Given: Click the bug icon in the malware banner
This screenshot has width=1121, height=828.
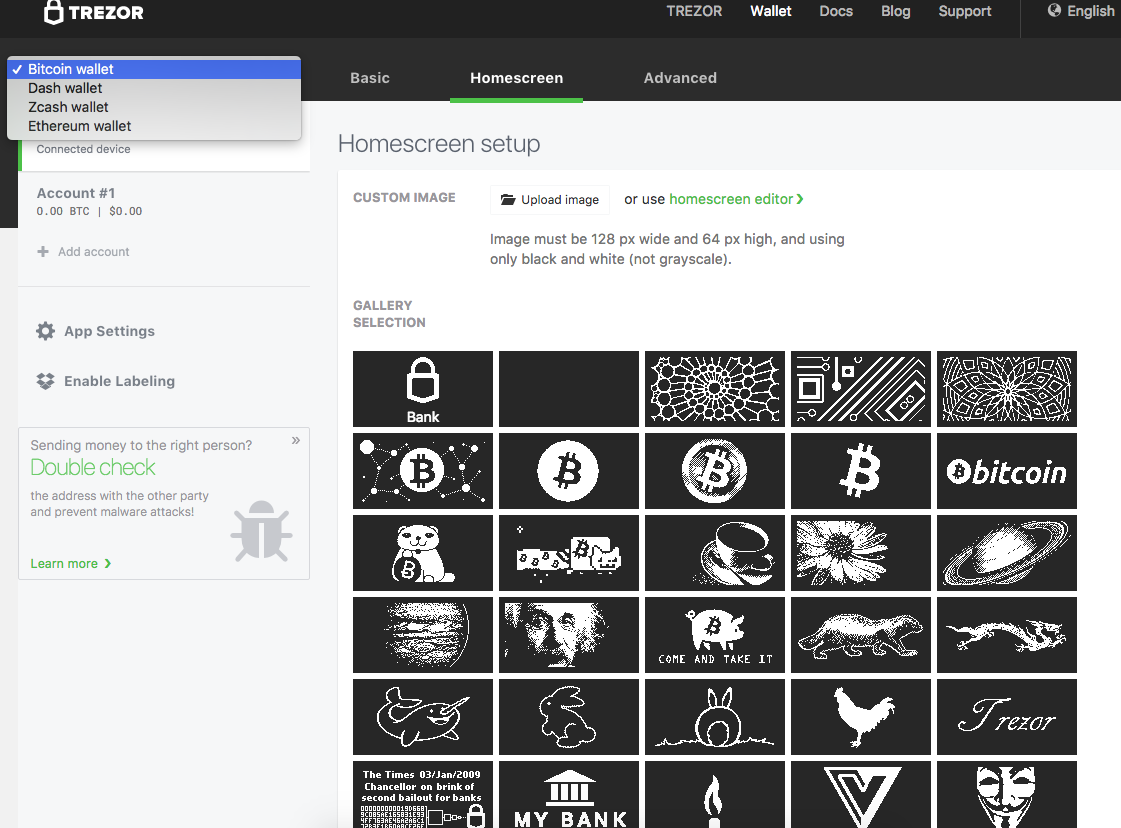Looking at the screenshot, I should (261, 531).
